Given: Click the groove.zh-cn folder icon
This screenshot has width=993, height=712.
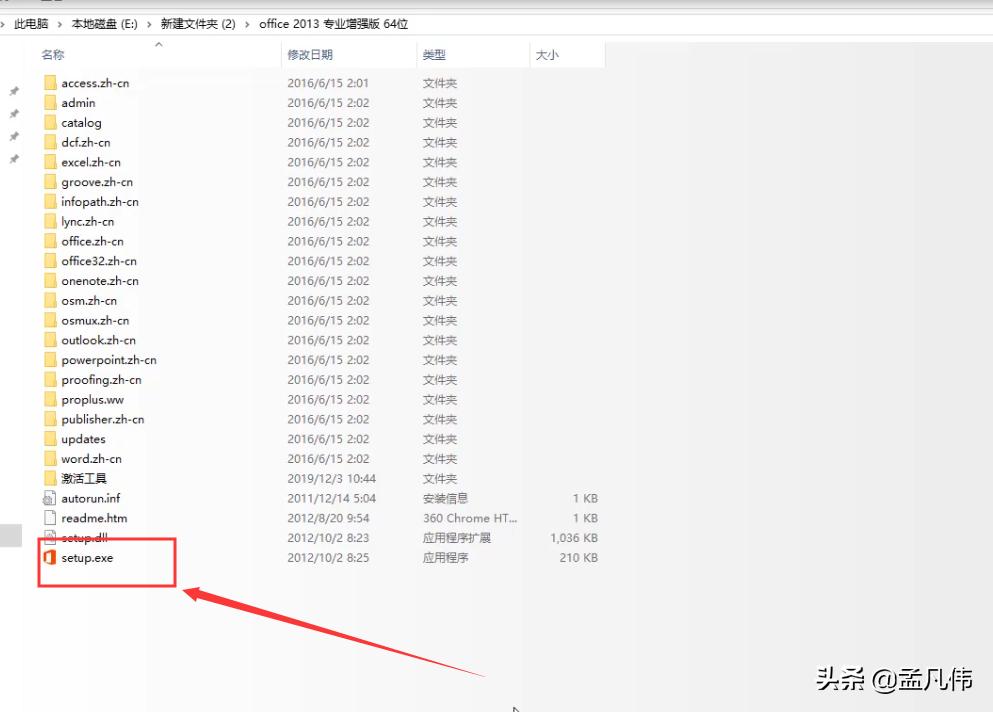Looking at the screenshot, I should (x=51, y=182).
